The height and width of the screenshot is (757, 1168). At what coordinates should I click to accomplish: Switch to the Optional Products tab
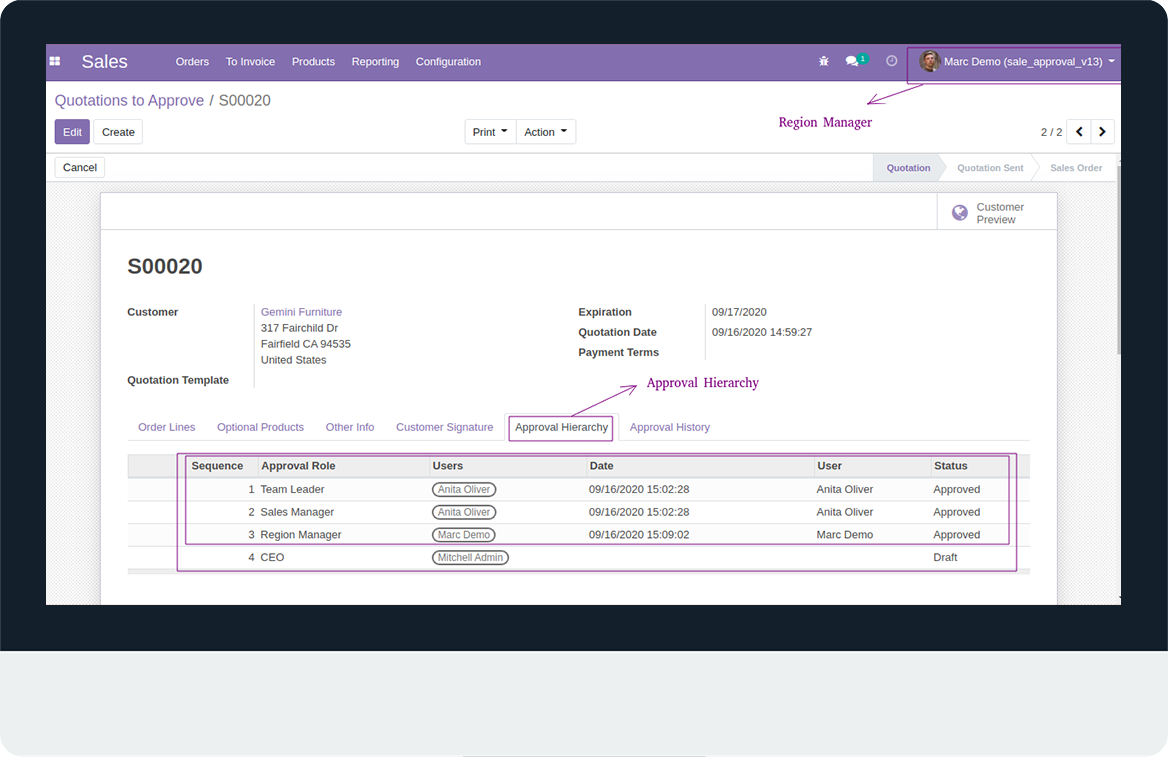click(x=261, y=427)
